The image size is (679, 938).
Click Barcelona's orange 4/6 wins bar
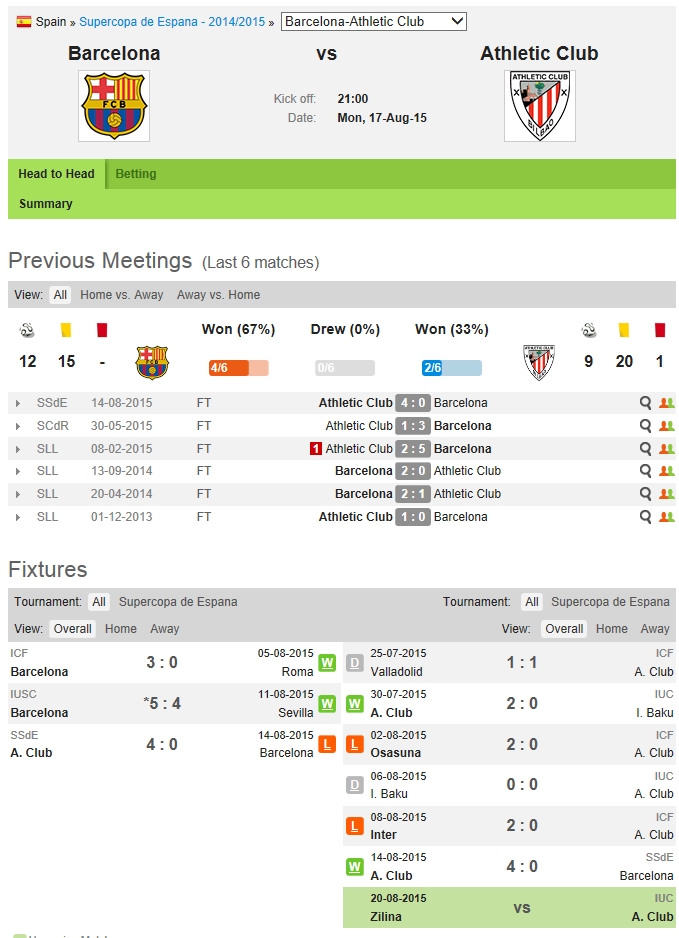point(238,368)
